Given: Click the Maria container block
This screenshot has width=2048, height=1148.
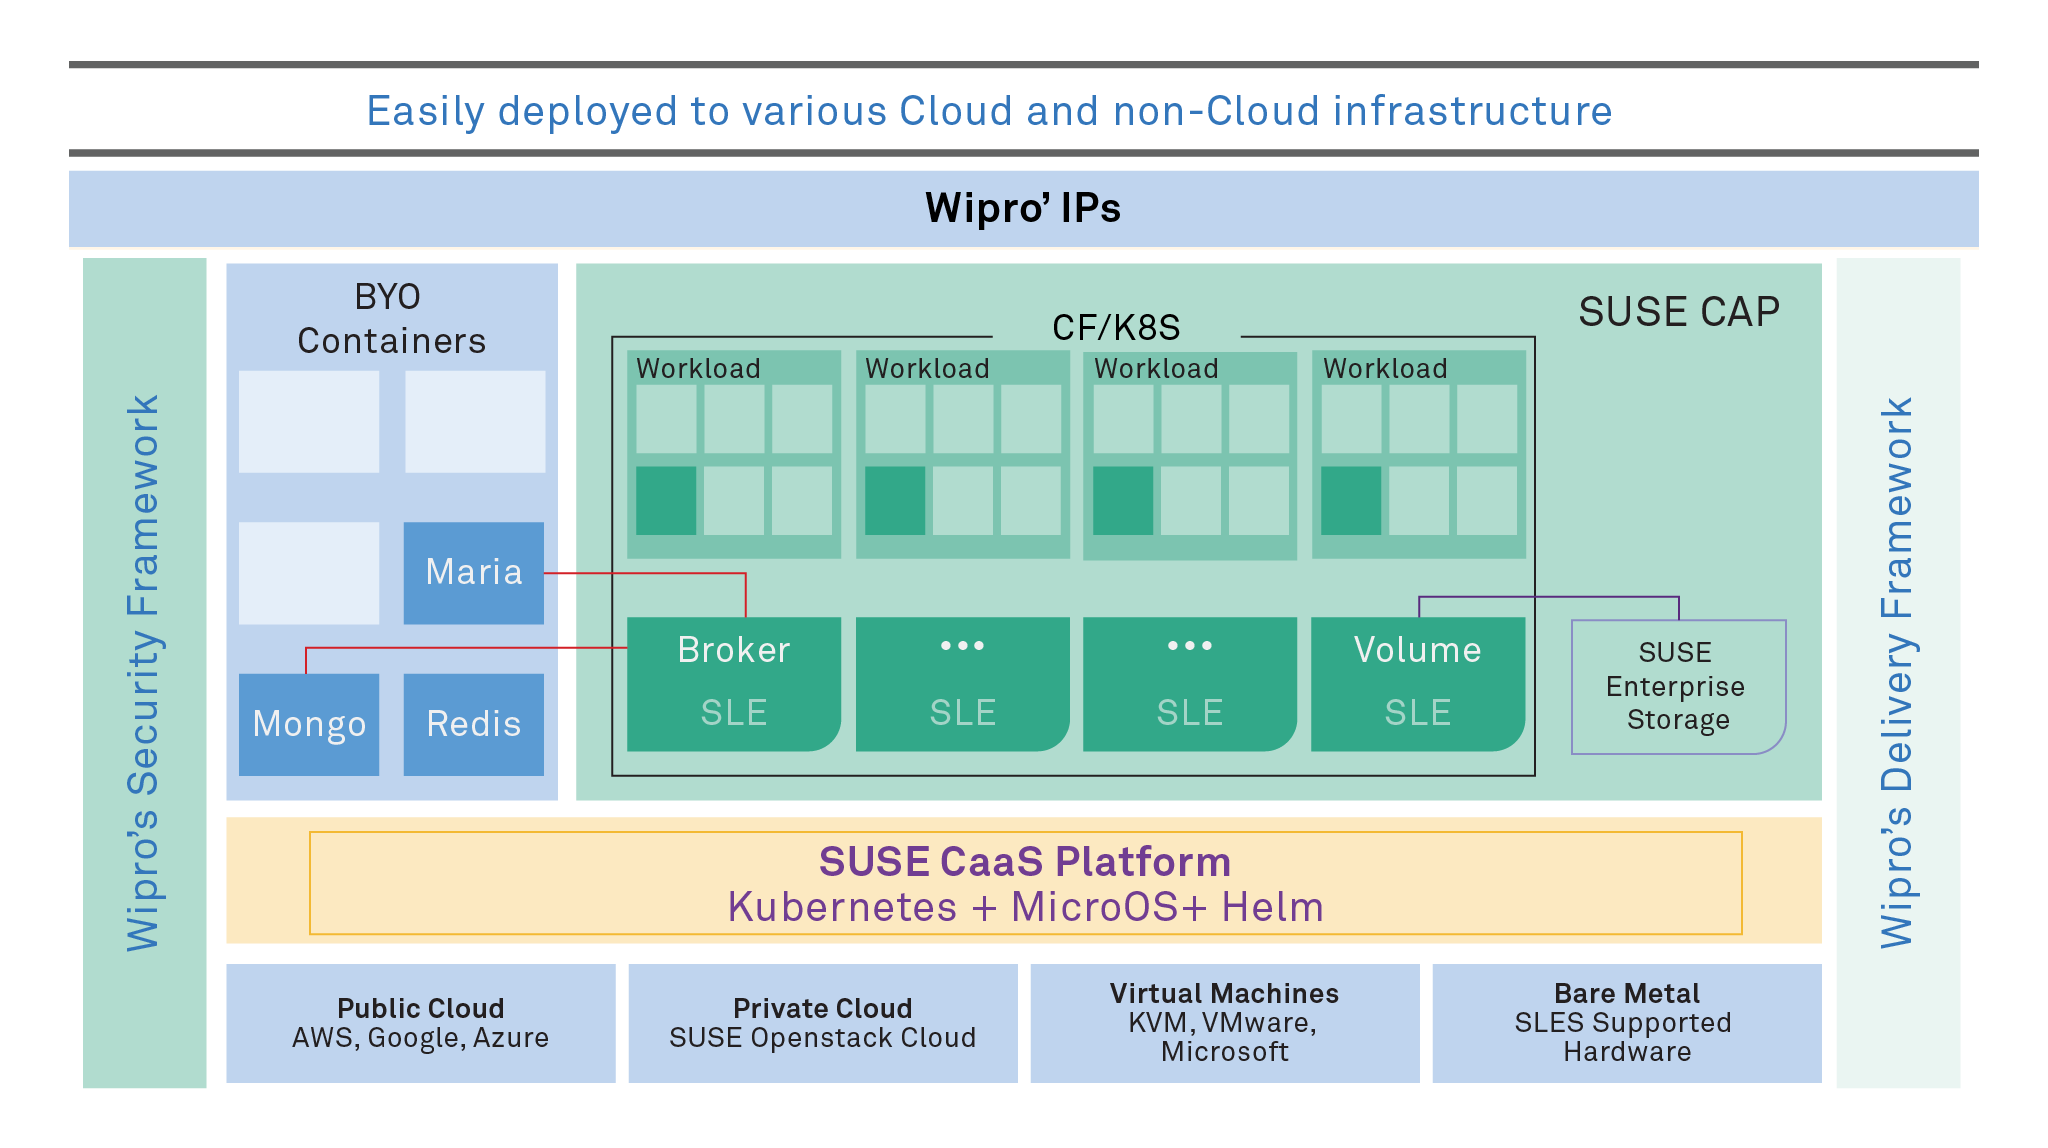Looking at the screenshot, I should click(x=473, y=573).
